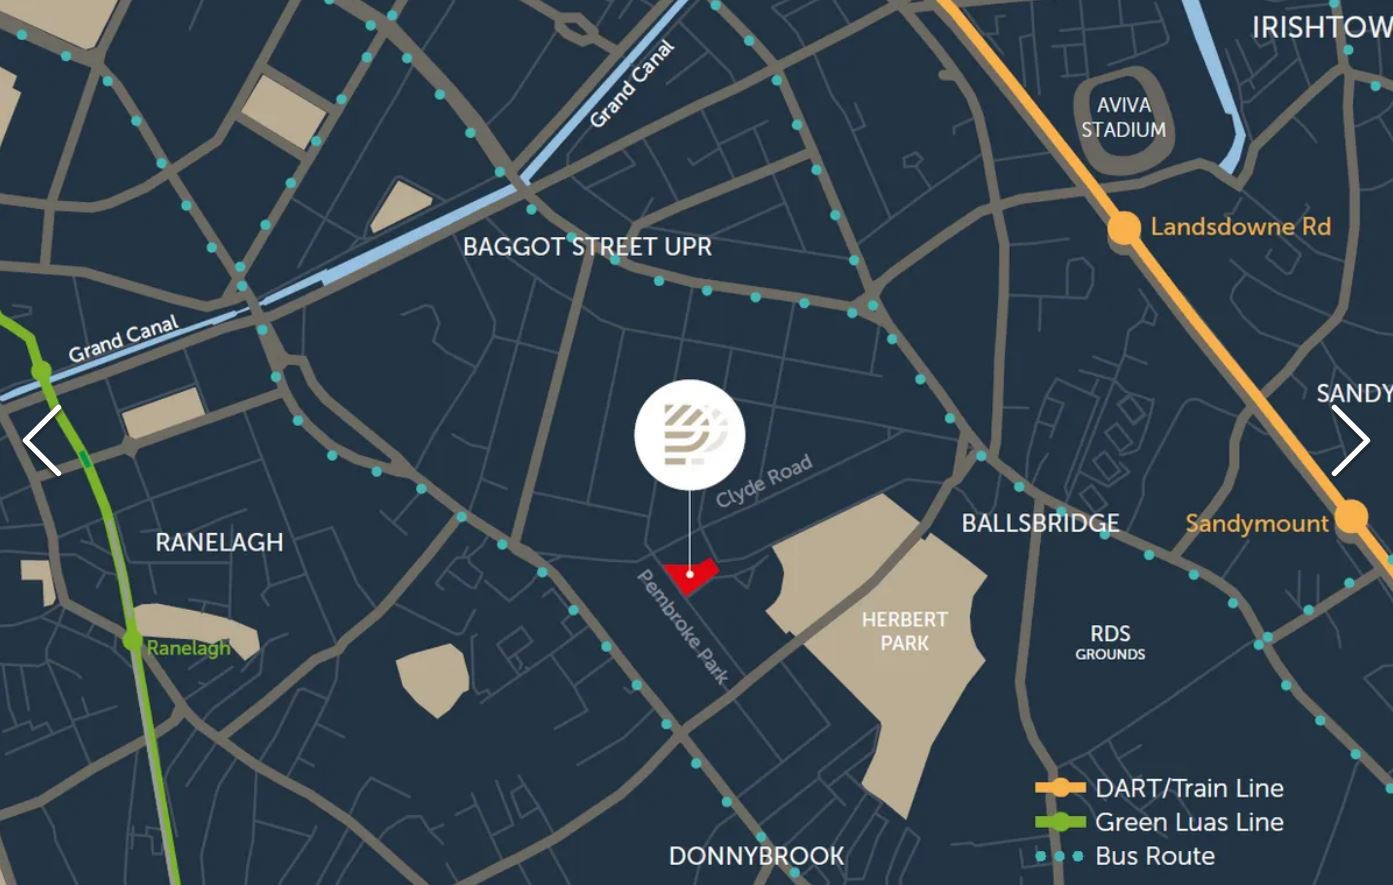Select the Clyde Road street label
Image resolution: width=1393 pixels, height=885 pixels.
pyautogui.click(x=764, y=481)
